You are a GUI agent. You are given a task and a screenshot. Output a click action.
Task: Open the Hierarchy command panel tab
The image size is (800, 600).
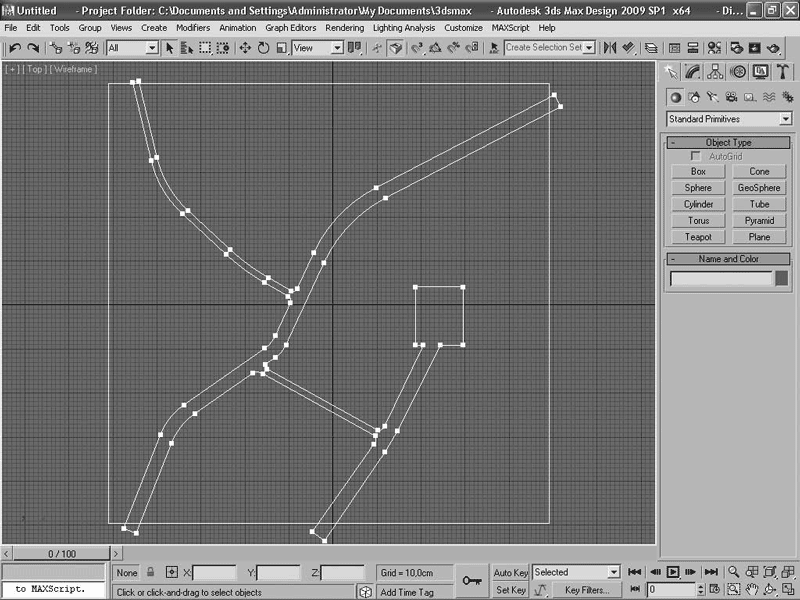point(715,72)
